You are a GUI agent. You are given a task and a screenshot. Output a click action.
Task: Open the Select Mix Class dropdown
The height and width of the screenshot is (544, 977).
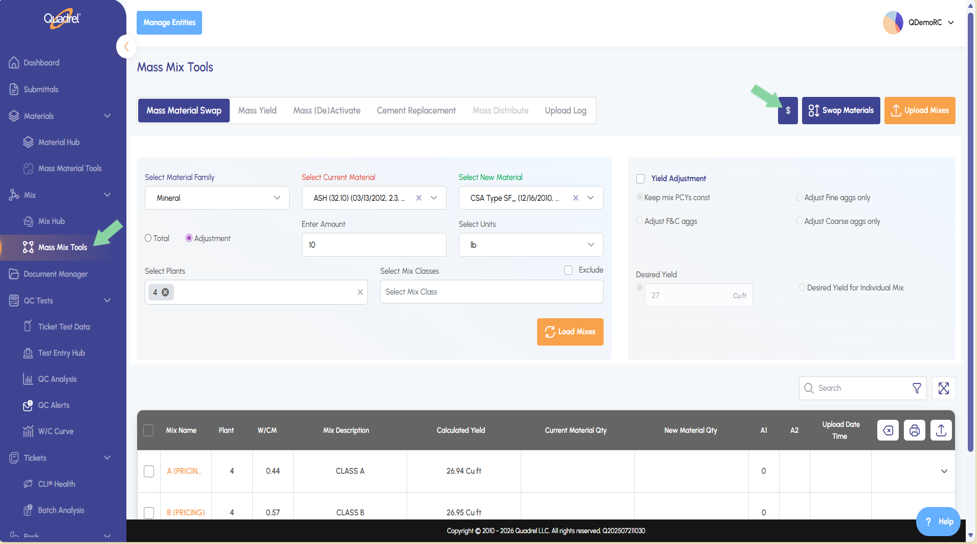pyautogui.click(x=492, y=292)
